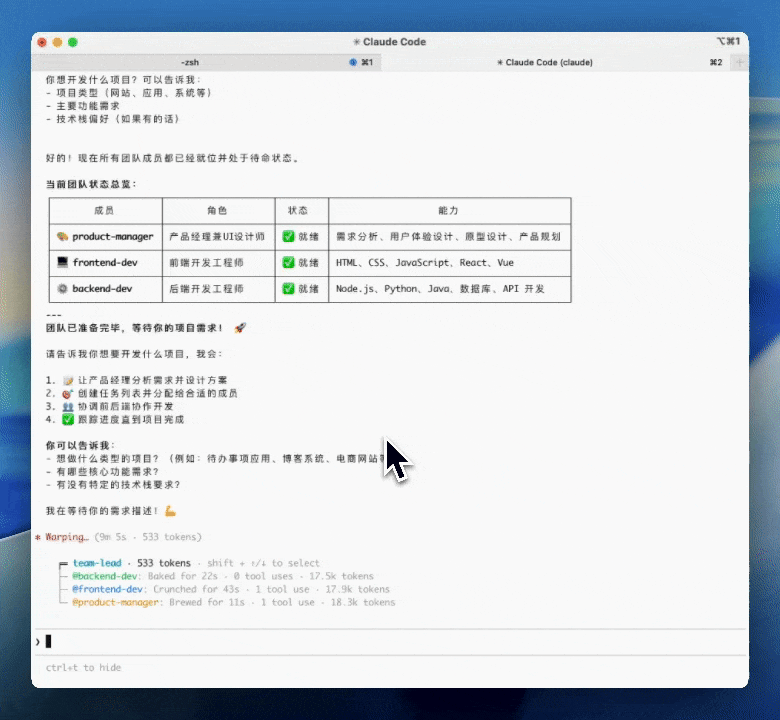Click the rocket emoji after team ready message

point(240,328)
